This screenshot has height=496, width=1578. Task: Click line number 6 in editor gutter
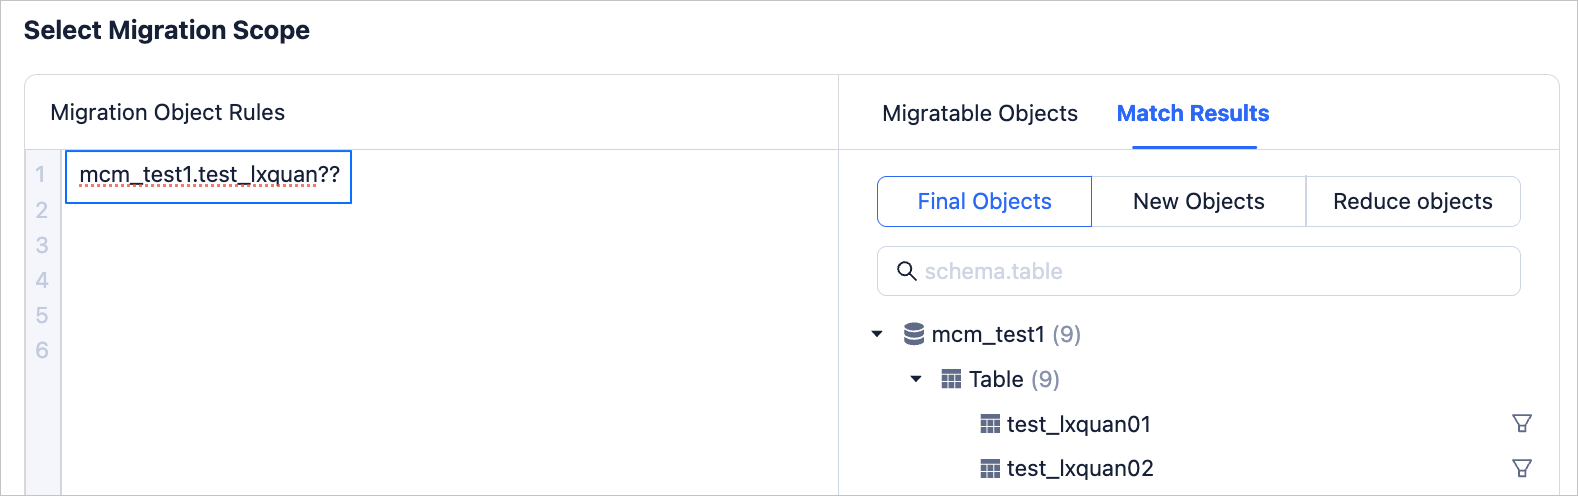click(x=42, y=350)
